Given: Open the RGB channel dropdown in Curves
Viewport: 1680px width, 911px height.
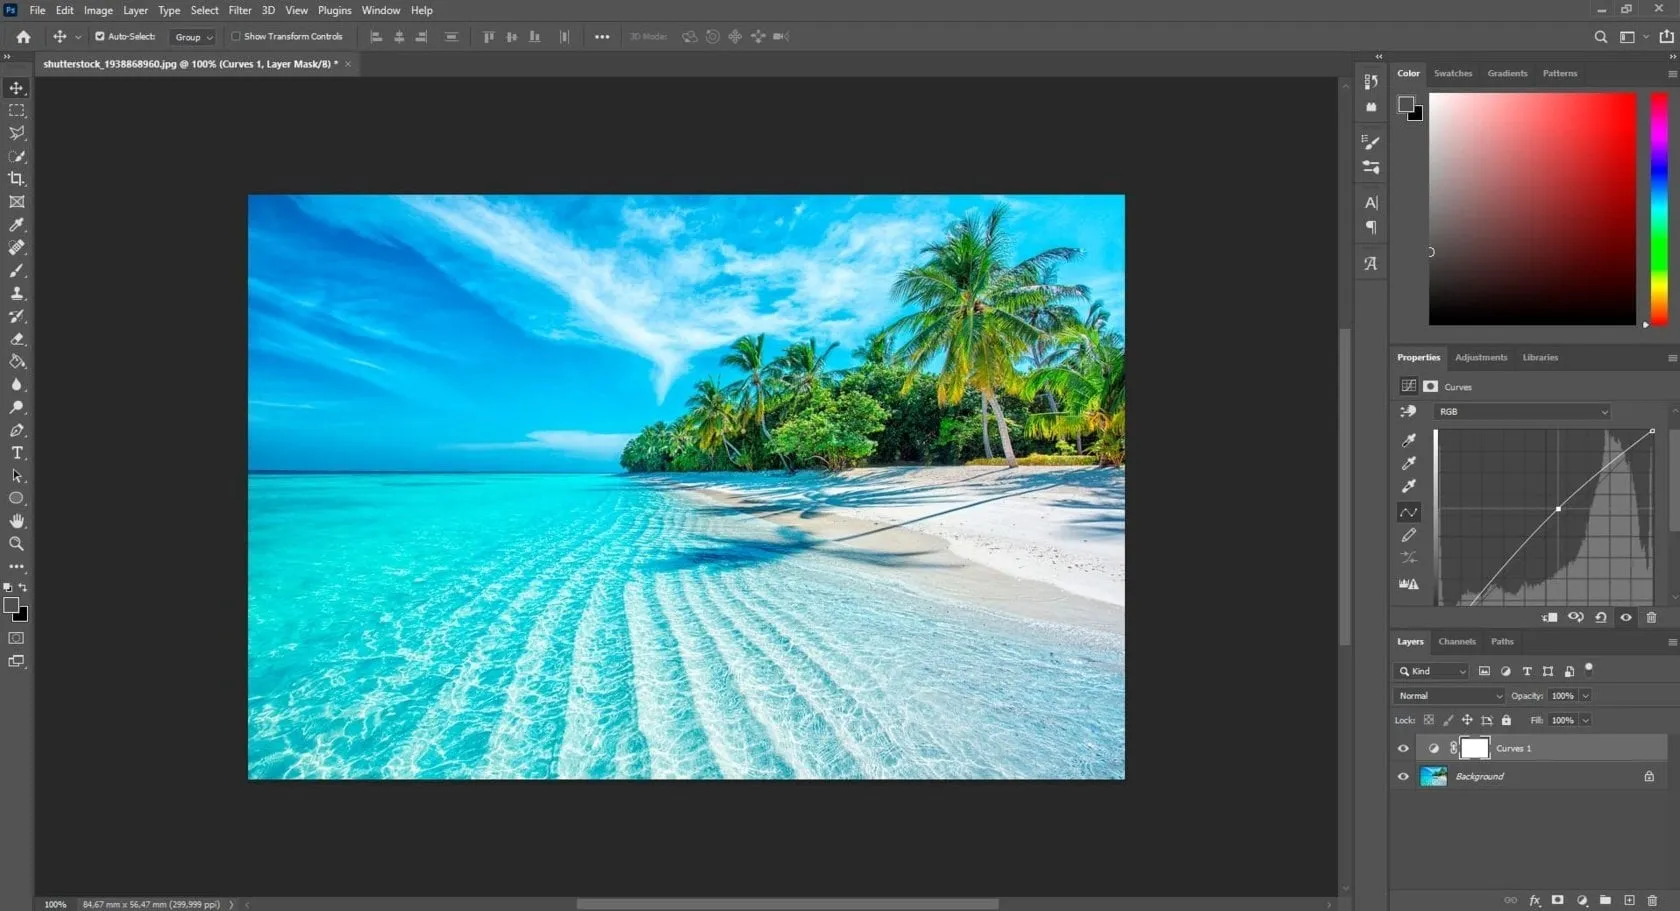Looking at the screenshot, I should (1523, 412).
